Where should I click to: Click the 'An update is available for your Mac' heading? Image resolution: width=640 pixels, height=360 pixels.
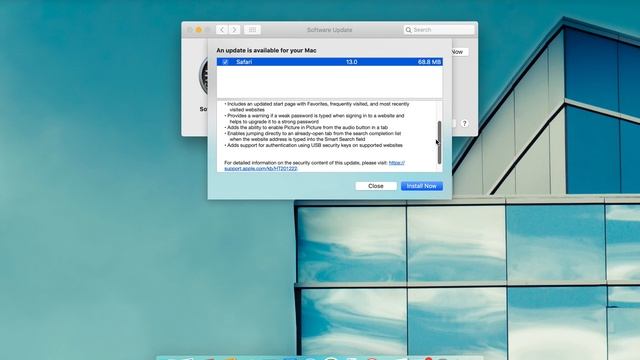[266, 50]
